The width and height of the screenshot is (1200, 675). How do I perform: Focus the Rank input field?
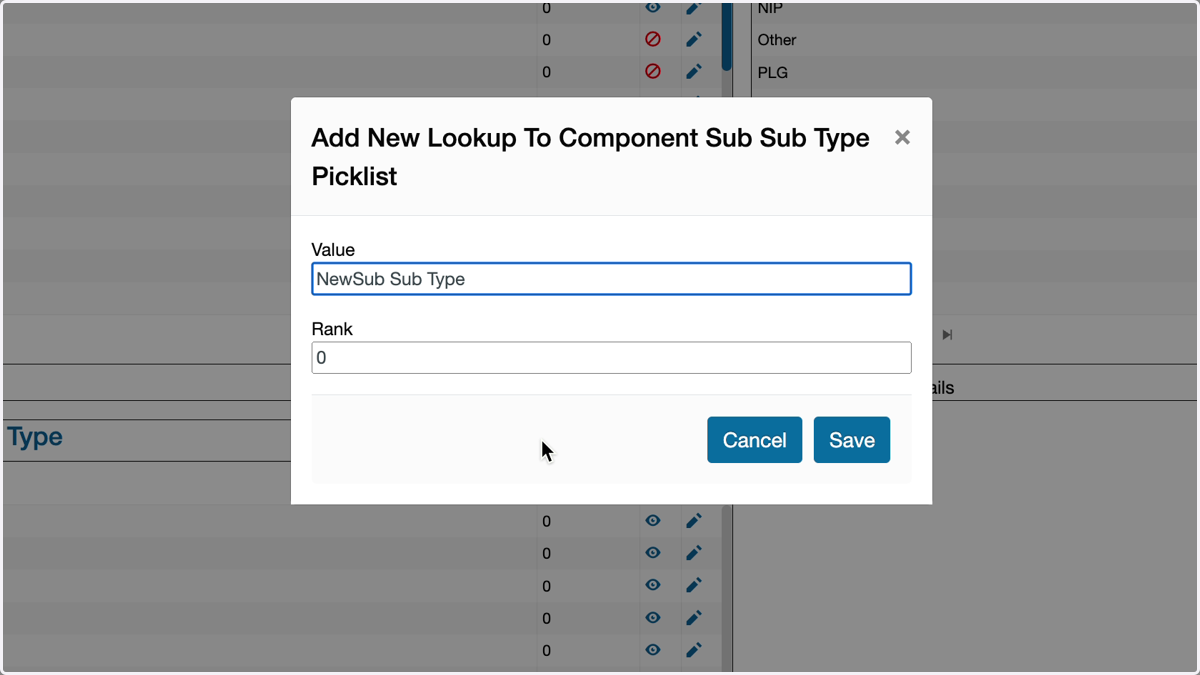pos(611,358)
